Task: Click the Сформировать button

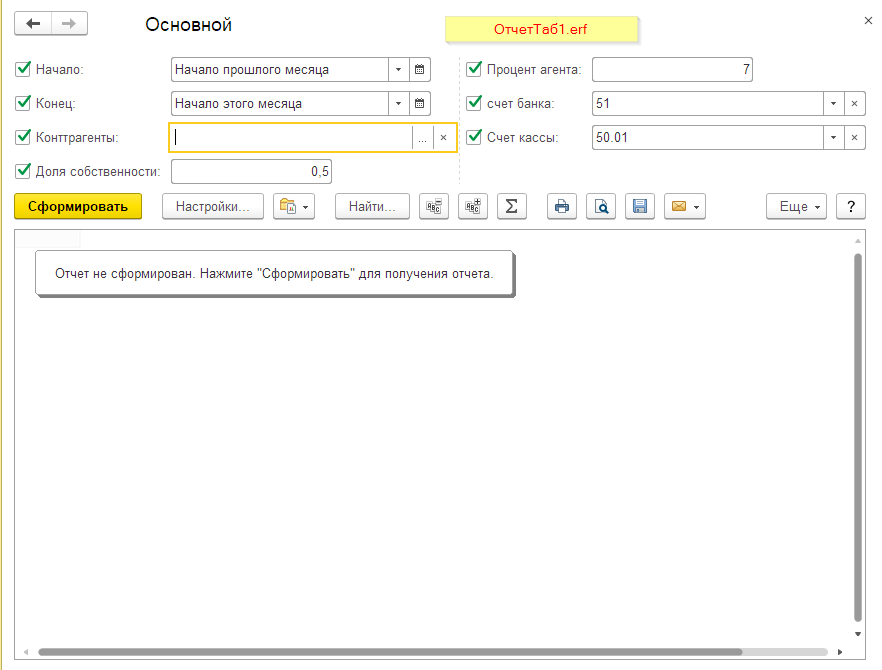Action: click(x=78, y=206)
